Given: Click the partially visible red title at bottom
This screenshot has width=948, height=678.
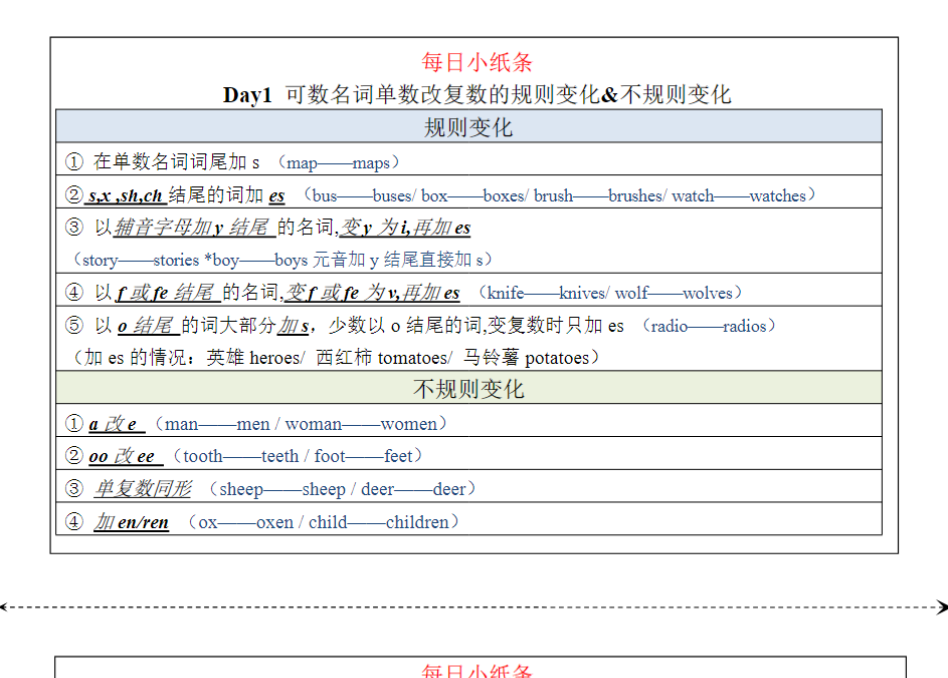Looking at the screenshot, I should pos(477,671).
